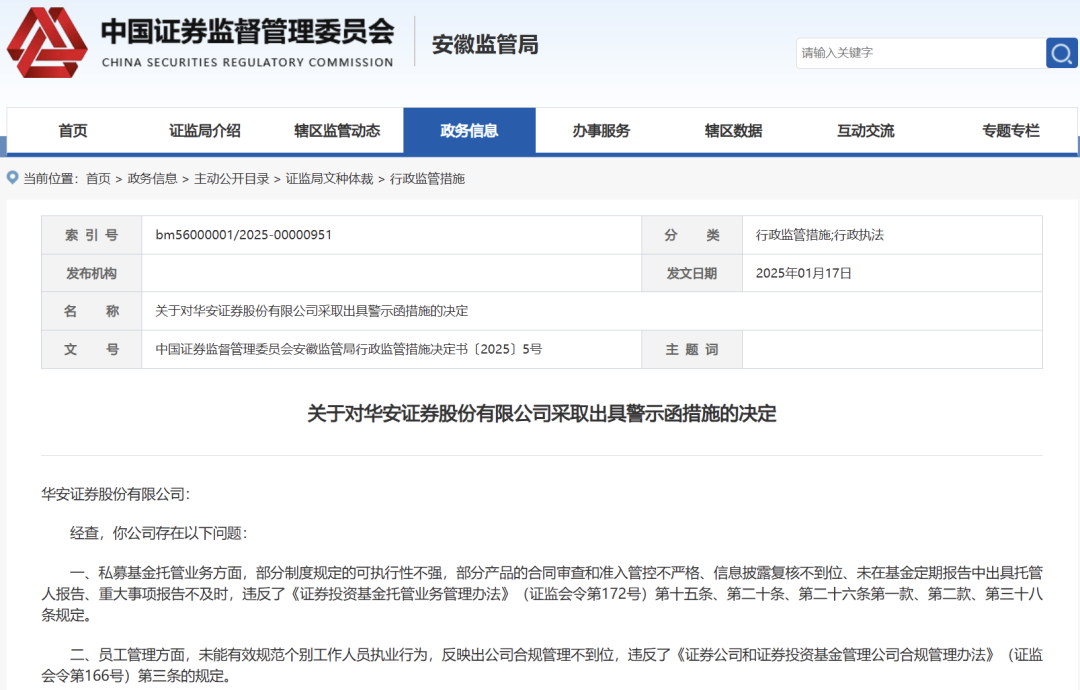This screenshot has height=690, width=1080.
Task: Open the 首页 navigation tab
Action: 73,131
